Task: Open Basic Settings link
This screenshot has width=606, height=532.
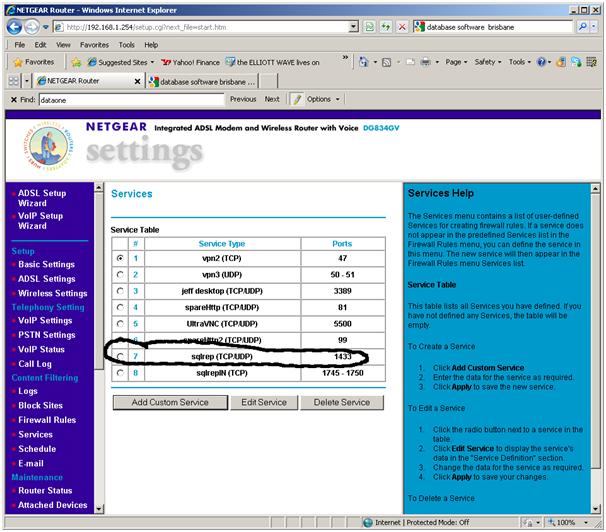Action: 46,265
